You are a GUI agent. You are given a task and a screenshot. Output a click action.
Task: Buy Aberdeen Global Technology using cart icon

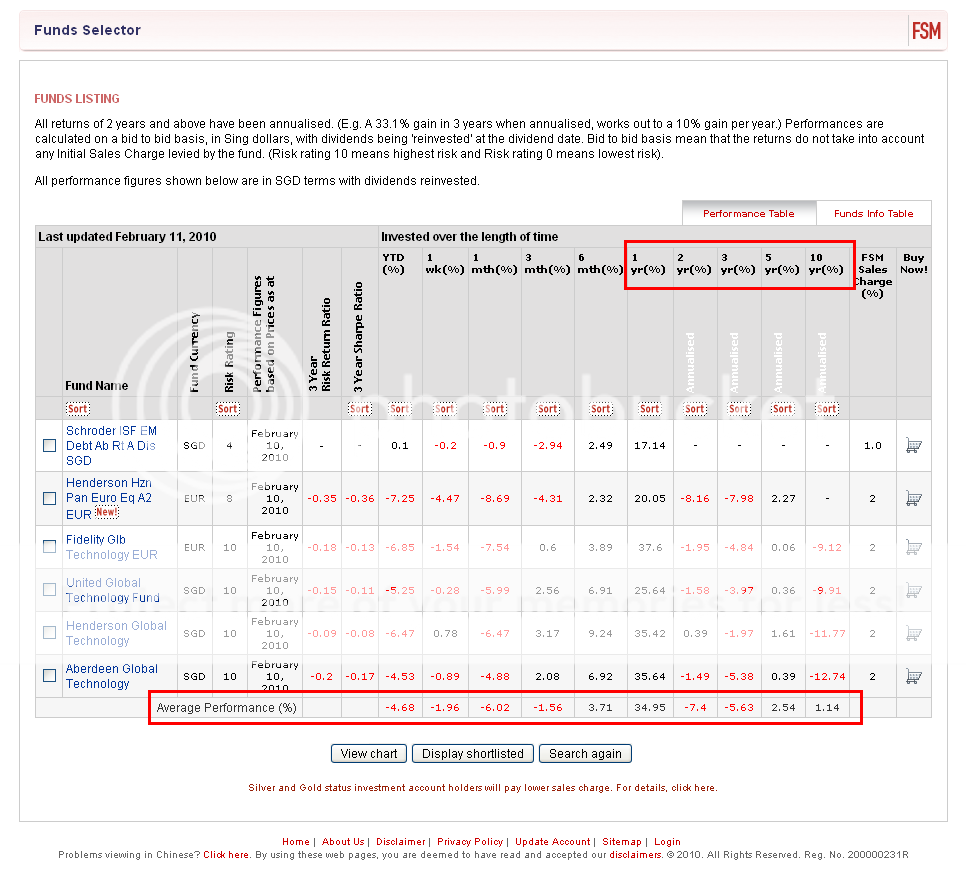(914, 677)
